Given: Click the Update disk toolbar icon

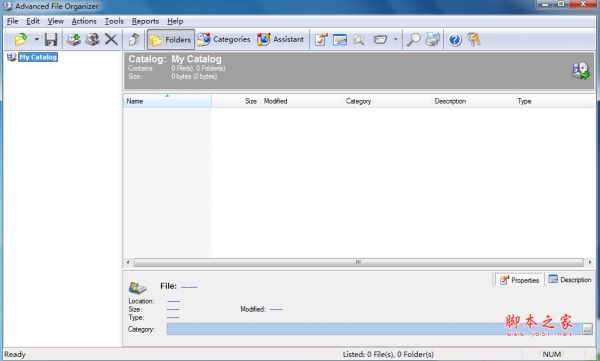Looking at the screenshot, I should point(92,39).
